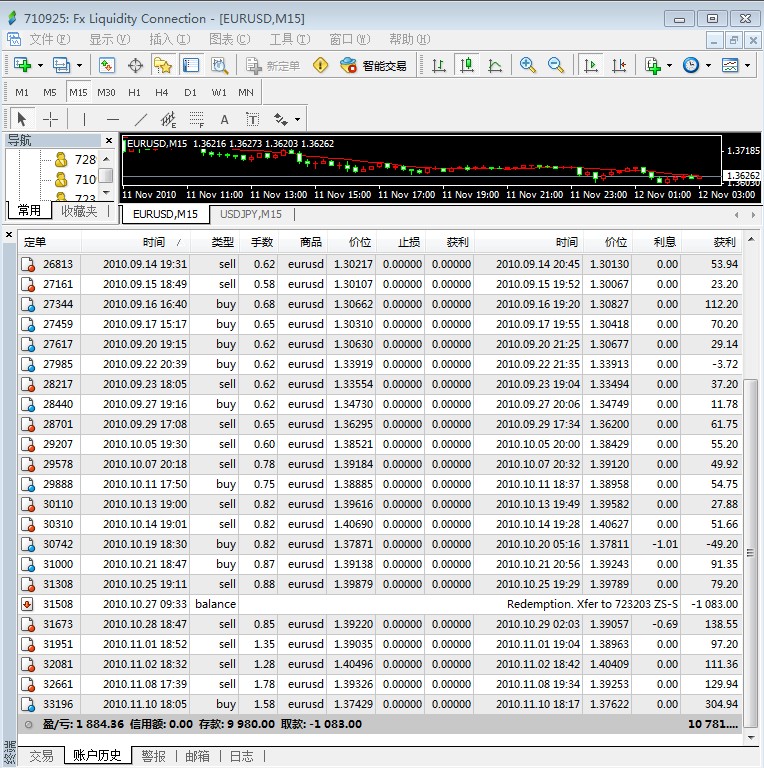Open the Market Watch window icon
Image resolution: width=764 pixels, height=768 pixels.
tap(107, 65)
